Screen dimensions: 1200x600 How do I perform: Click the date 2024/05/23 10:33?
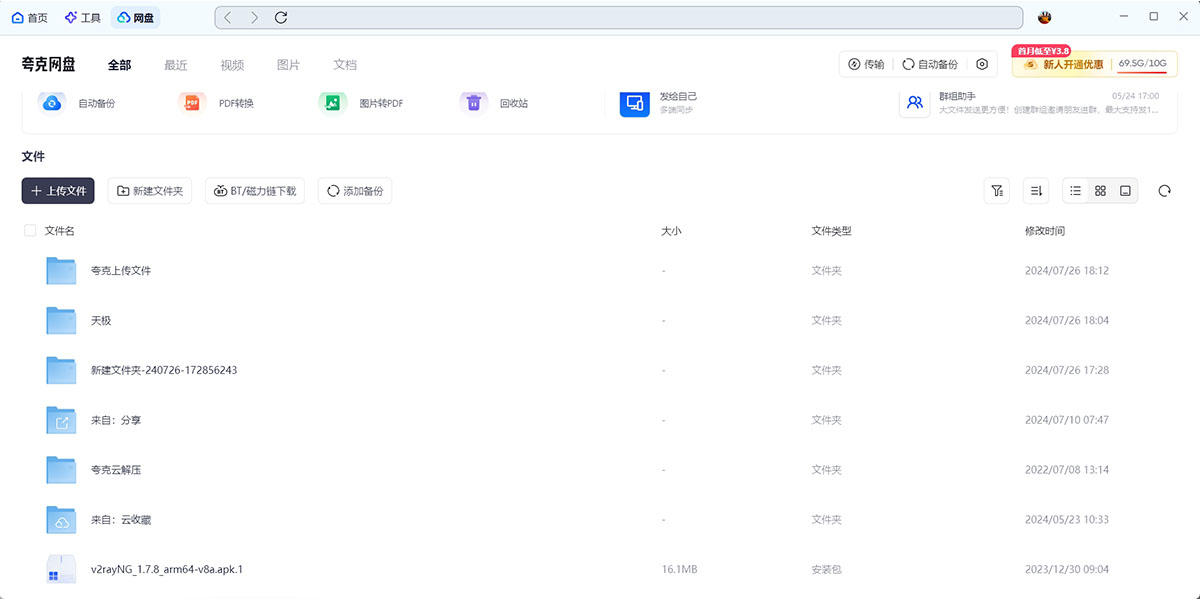click(x=1067, y=520)
